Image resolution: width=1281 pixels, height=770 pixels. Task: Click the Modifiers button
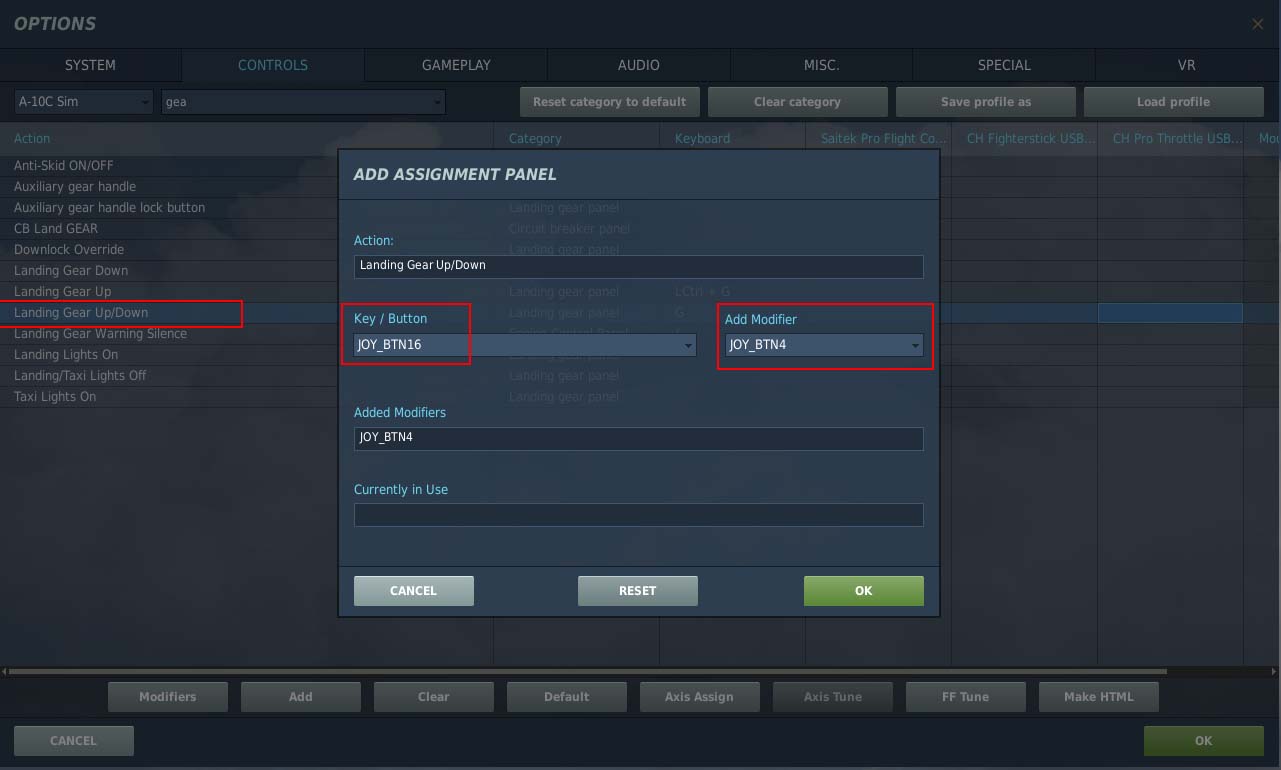pyautogui.click(x=168, y=697)
